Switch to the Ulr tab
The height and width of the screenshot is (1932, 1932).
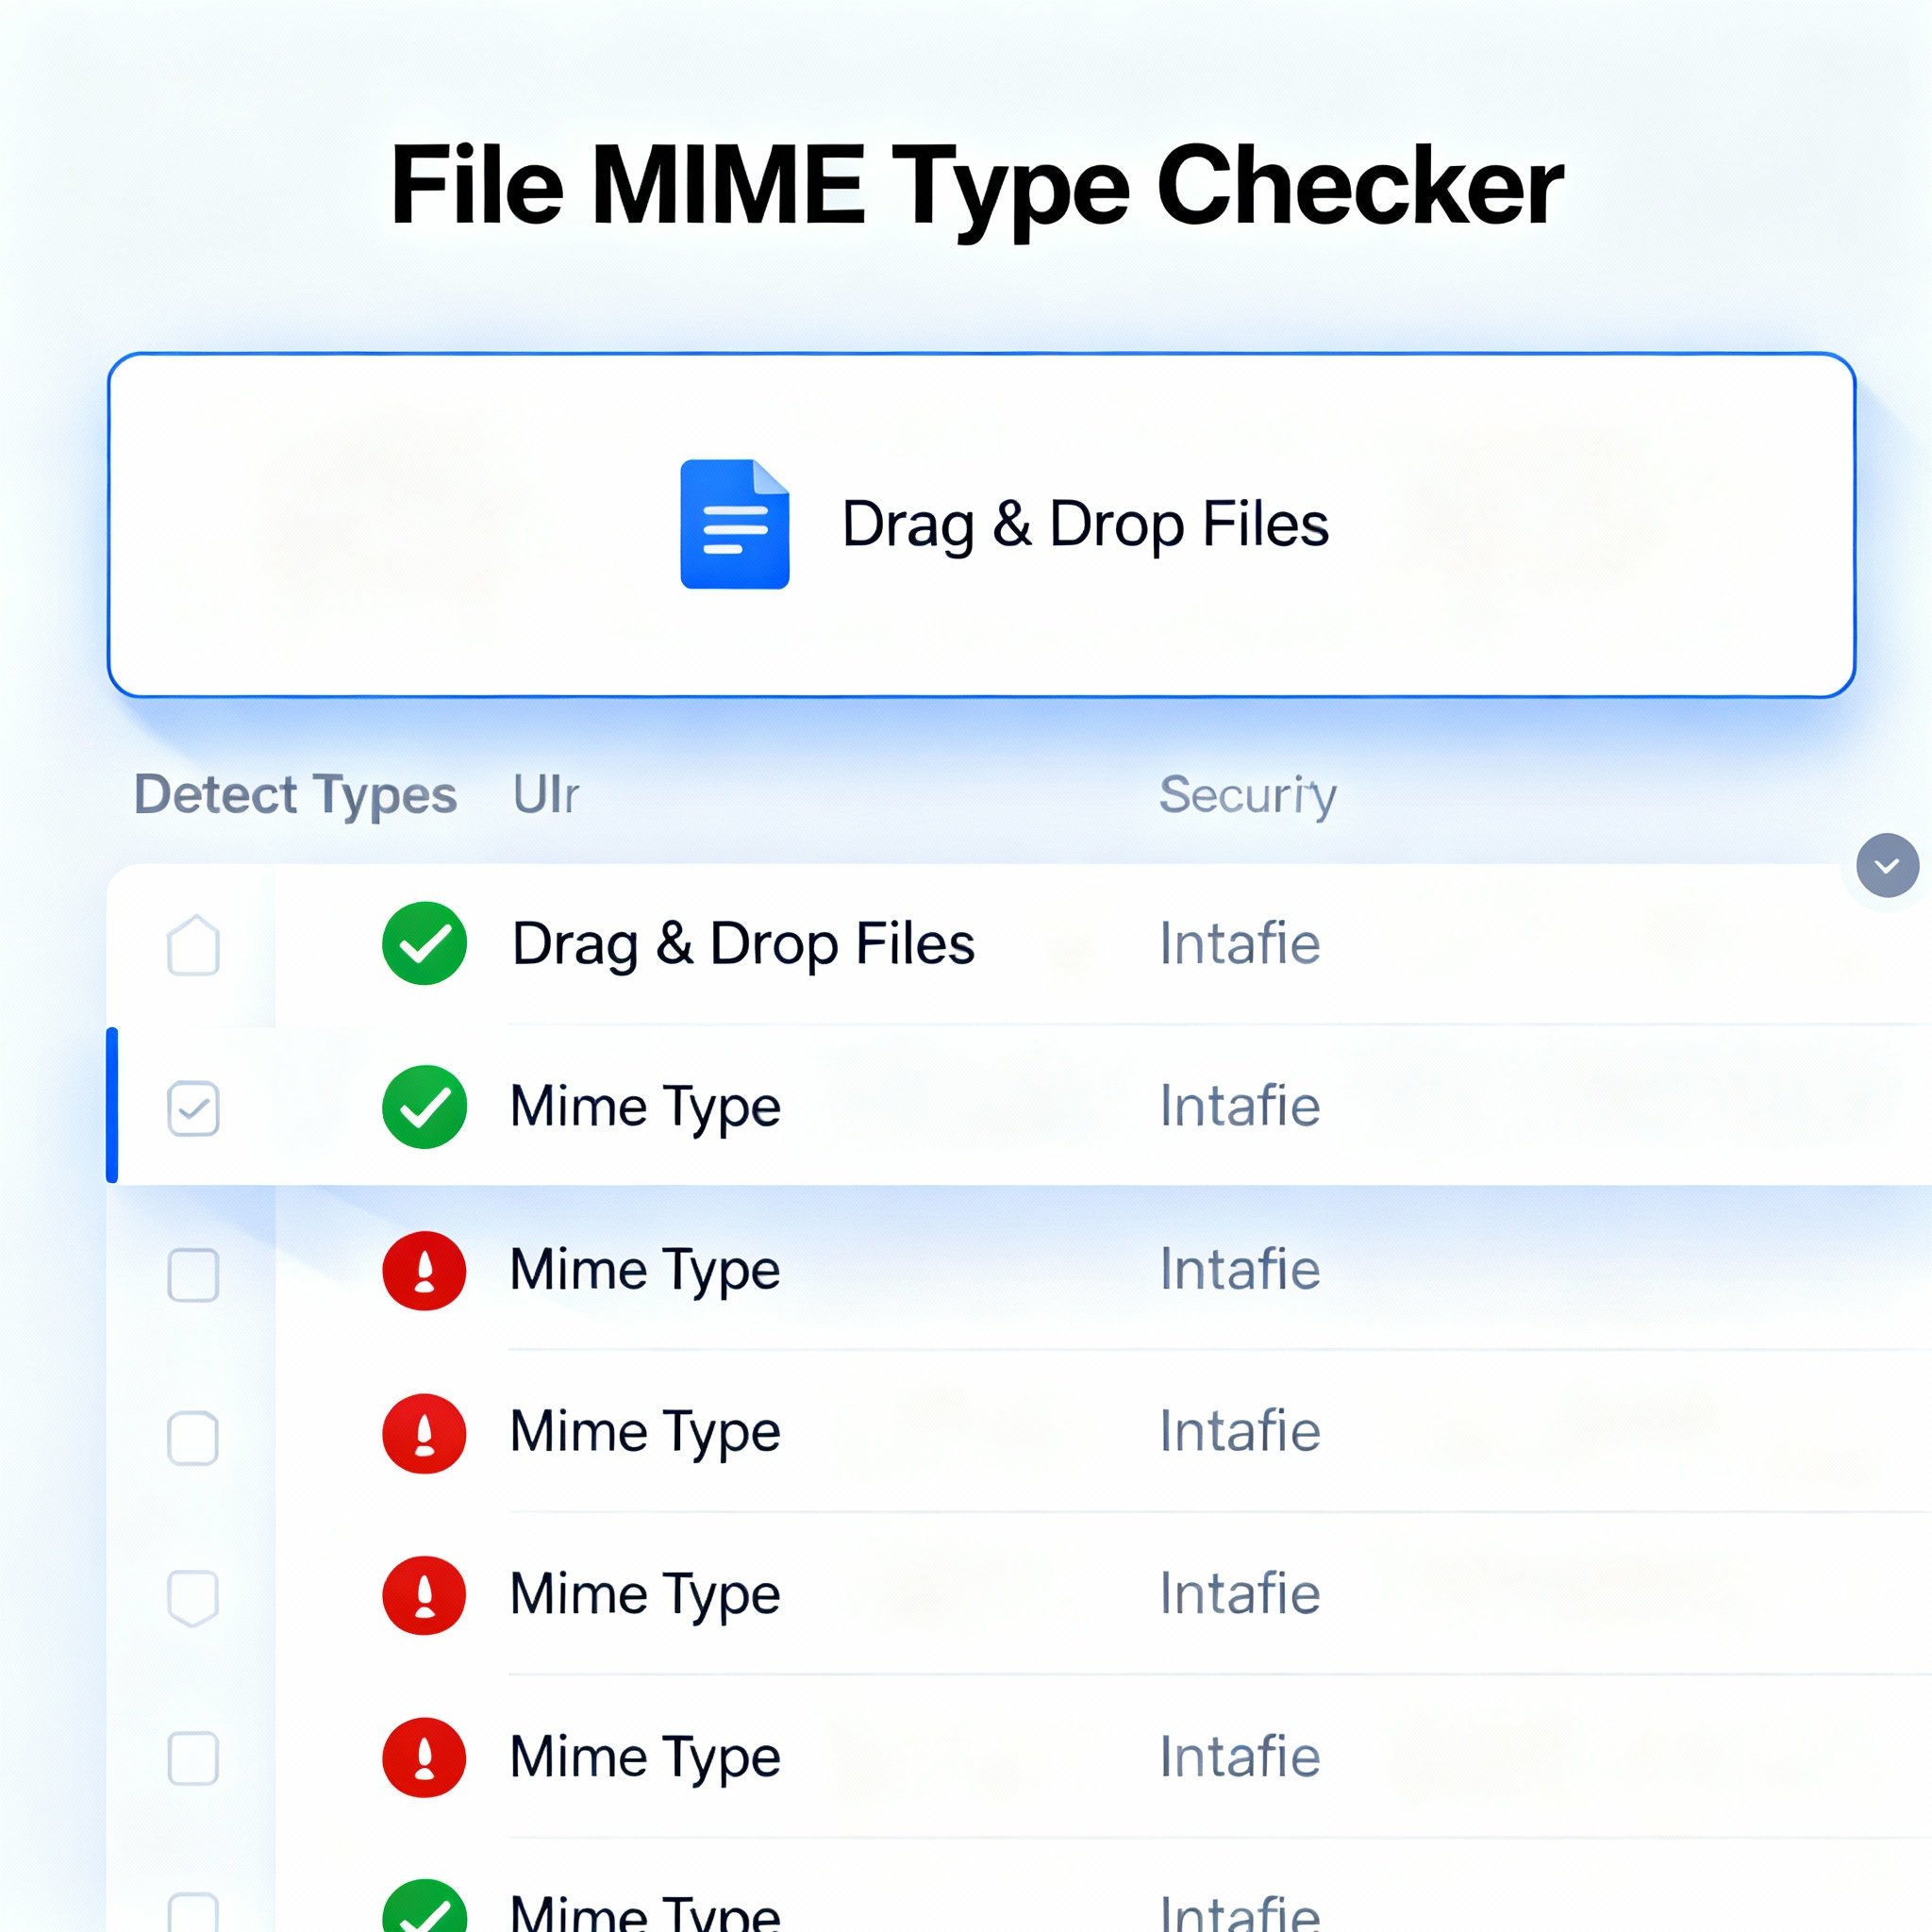click(x=545, y=795)
